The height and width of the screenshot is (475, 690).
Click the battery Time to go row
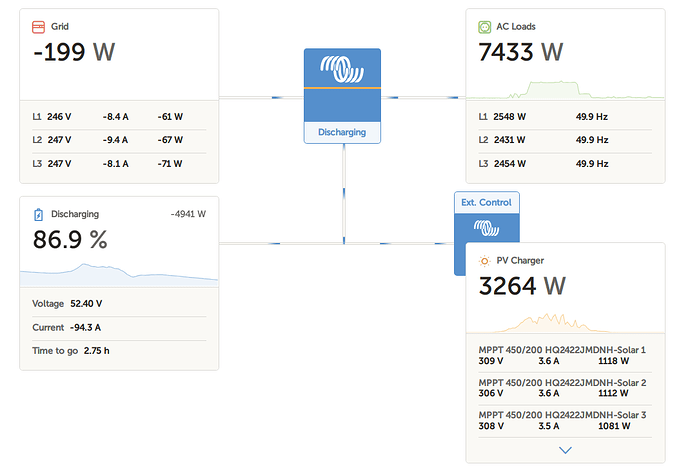tap(119, 351)
